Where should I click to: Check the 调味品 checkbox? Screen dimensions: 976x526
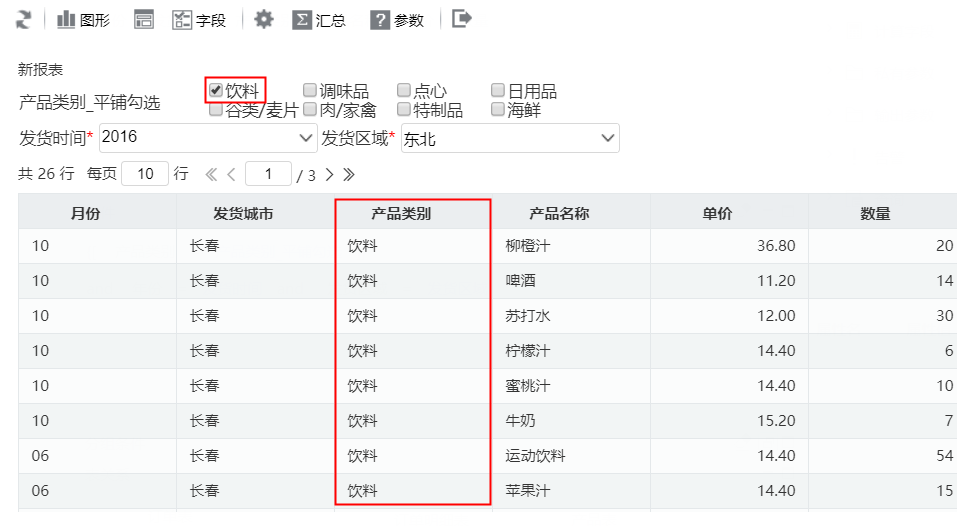[x=309, y=90]
